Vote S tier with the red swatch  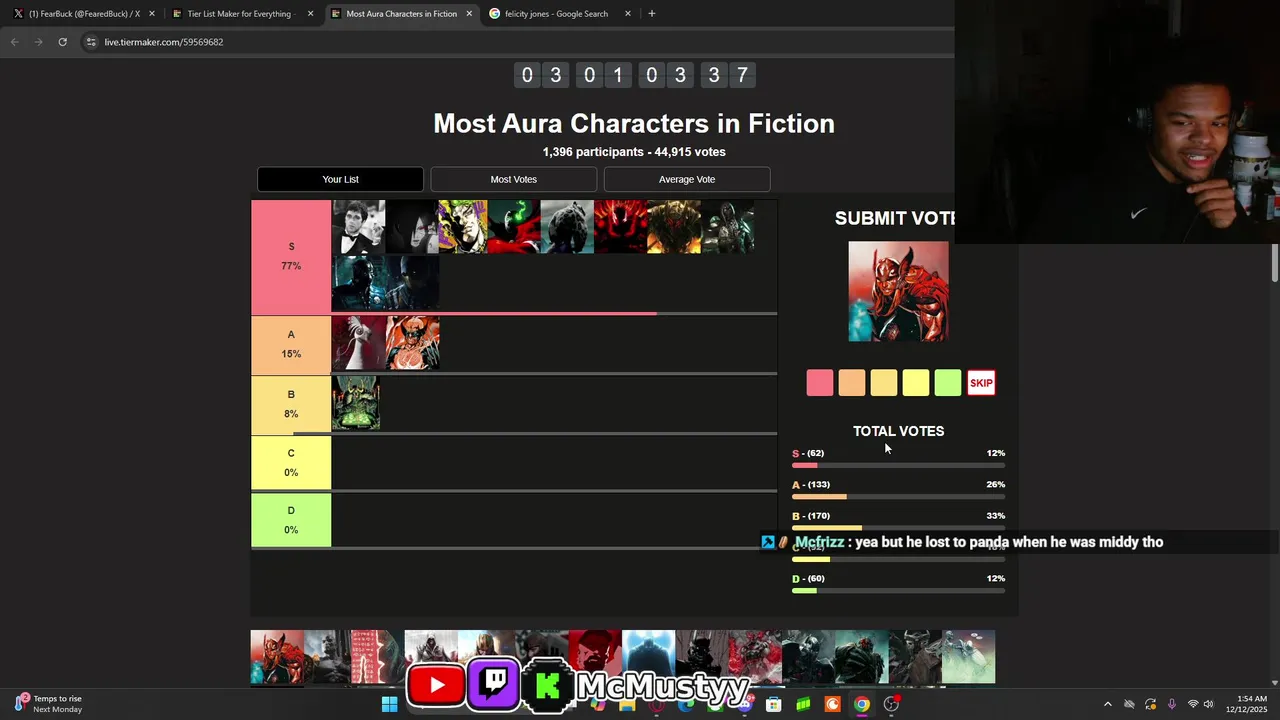click(x=820, y=383)
